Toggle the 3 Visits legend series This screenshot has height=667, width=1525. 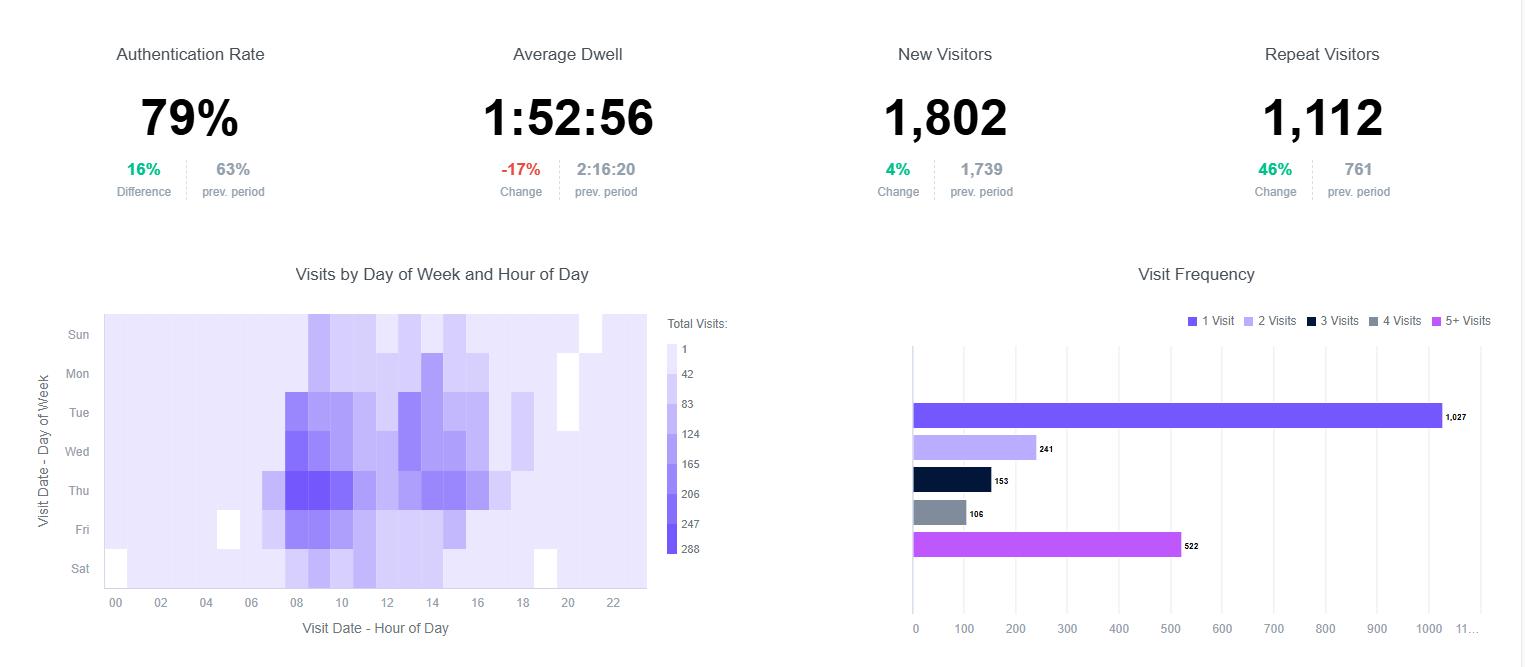pos(1333,321)
